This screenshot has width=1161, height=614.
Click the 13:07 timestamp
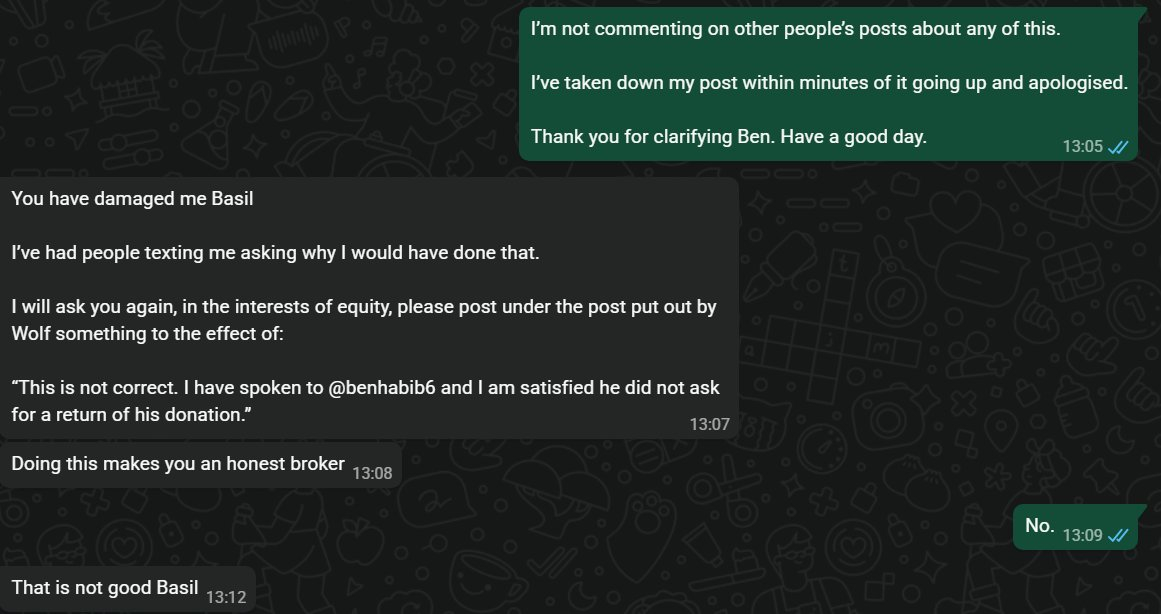pyautogui.click(x=709, y=424)
